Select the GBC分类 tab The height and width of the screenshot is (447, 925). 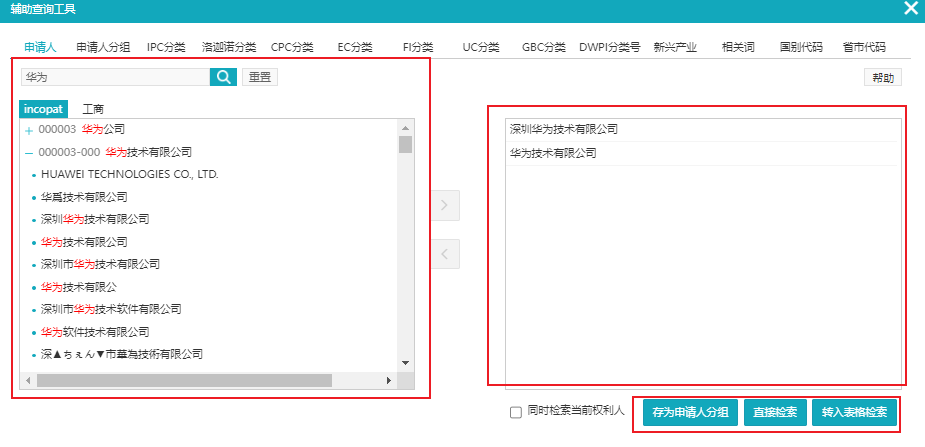pyautogui.click(x=544, y=47)
